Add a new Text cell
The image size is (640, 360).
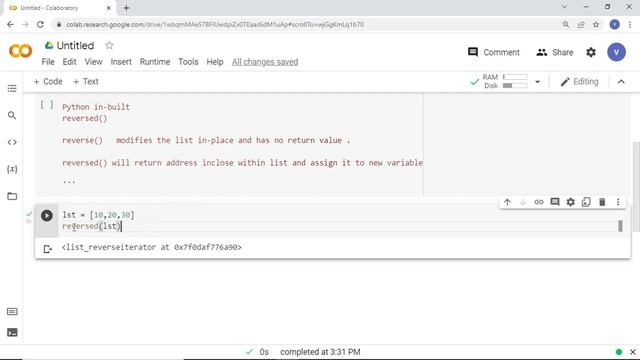(85, 82)
